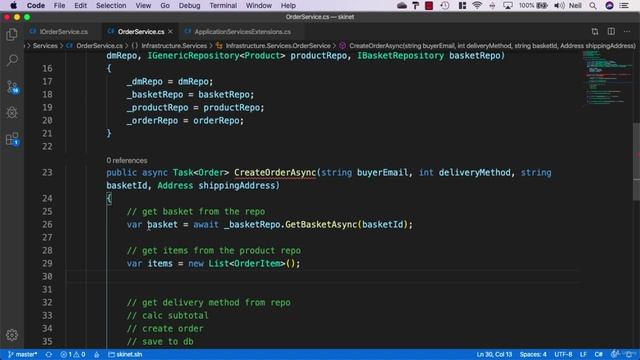640x360 pixels.
Task: Click the cloud icon in menu bar
Action: click(x=402, y=5)
